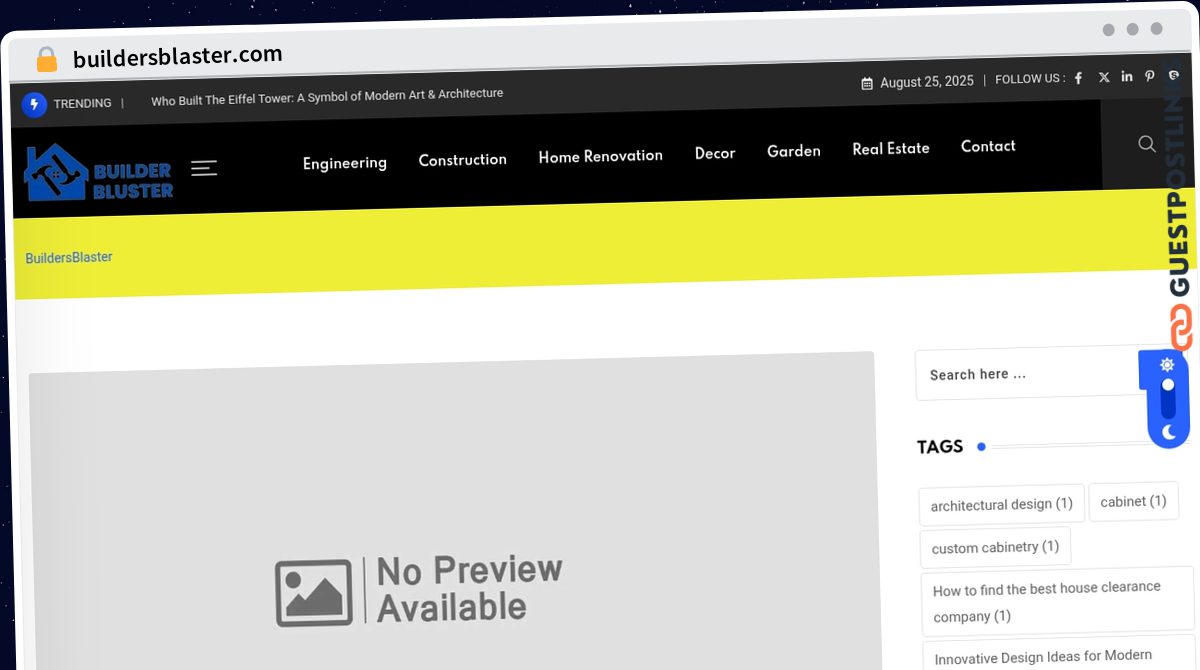The width and height of the screenshot is (1200, 670).
Task: Click the calendar icon beside the date
Action: point(867,84)
